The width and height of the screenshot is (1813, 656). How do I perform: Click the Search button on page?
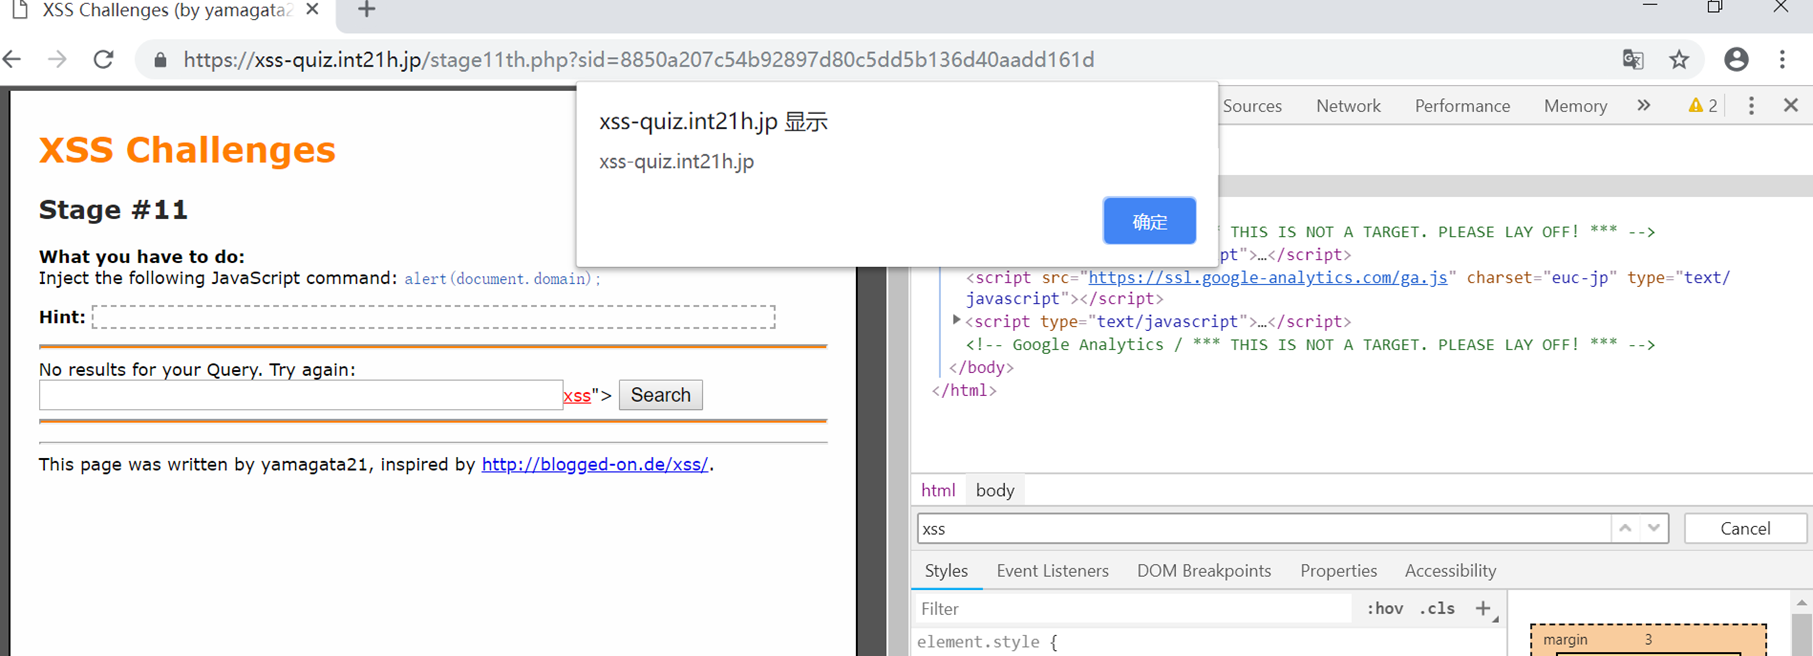(660, 395)
